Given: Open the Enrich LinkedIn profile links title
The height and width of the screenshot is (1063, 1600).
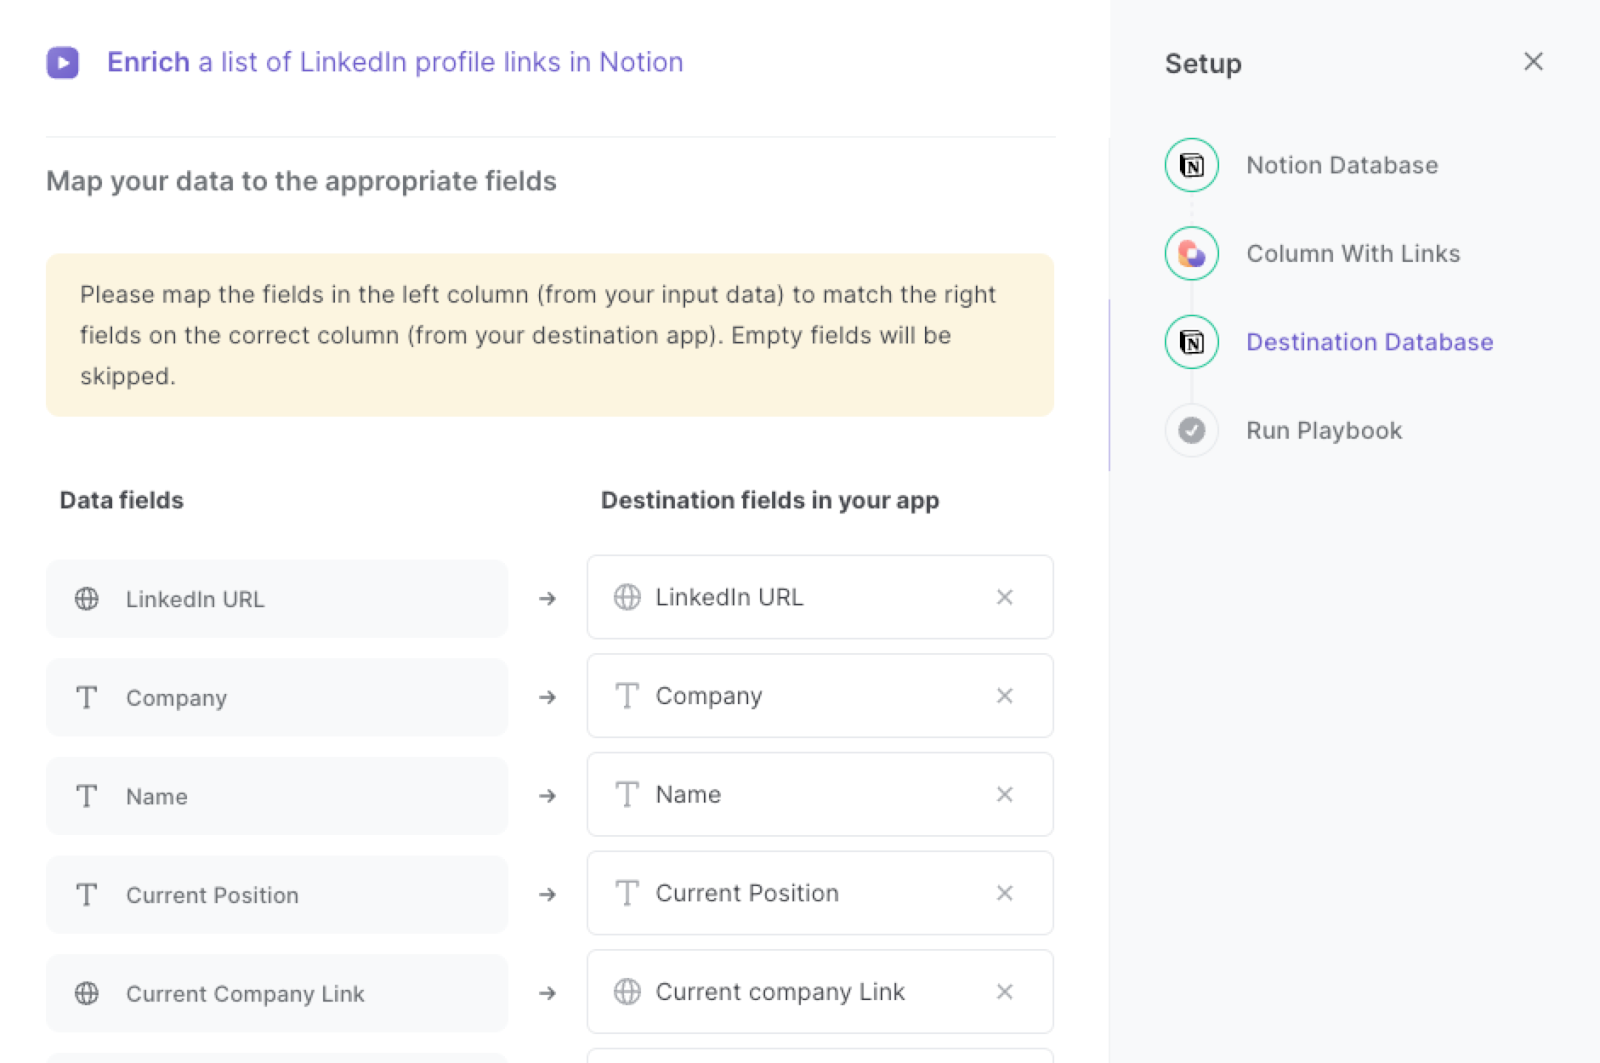Looking at the screenshot, I should point(395,62).
